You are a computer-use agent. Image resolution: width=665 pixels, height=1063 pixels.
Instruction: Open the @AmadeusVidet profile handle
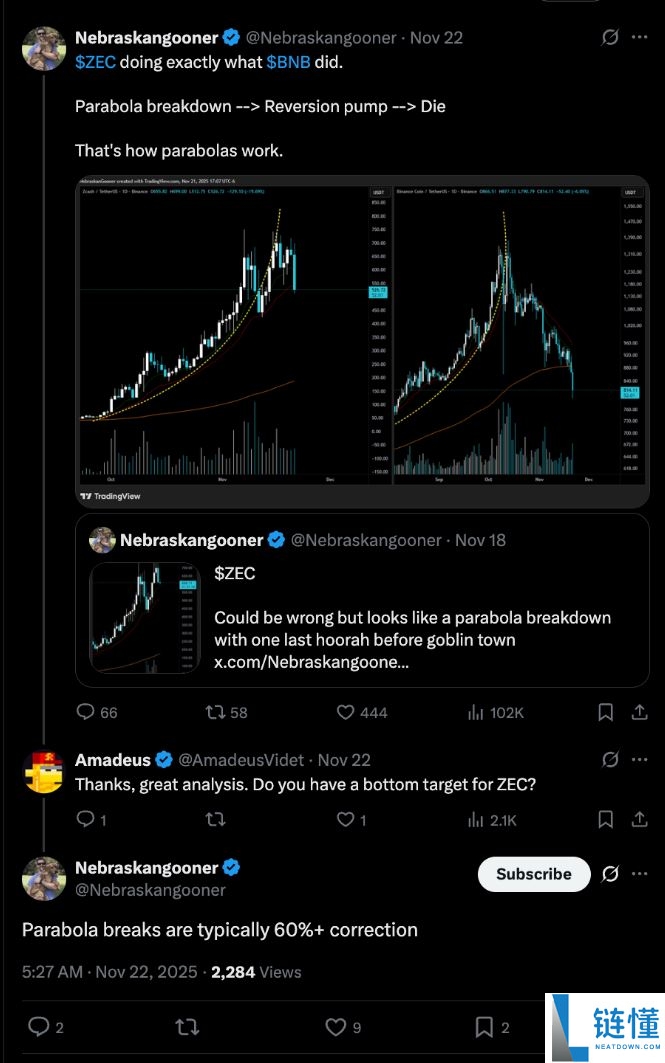(x=245, y=760)
